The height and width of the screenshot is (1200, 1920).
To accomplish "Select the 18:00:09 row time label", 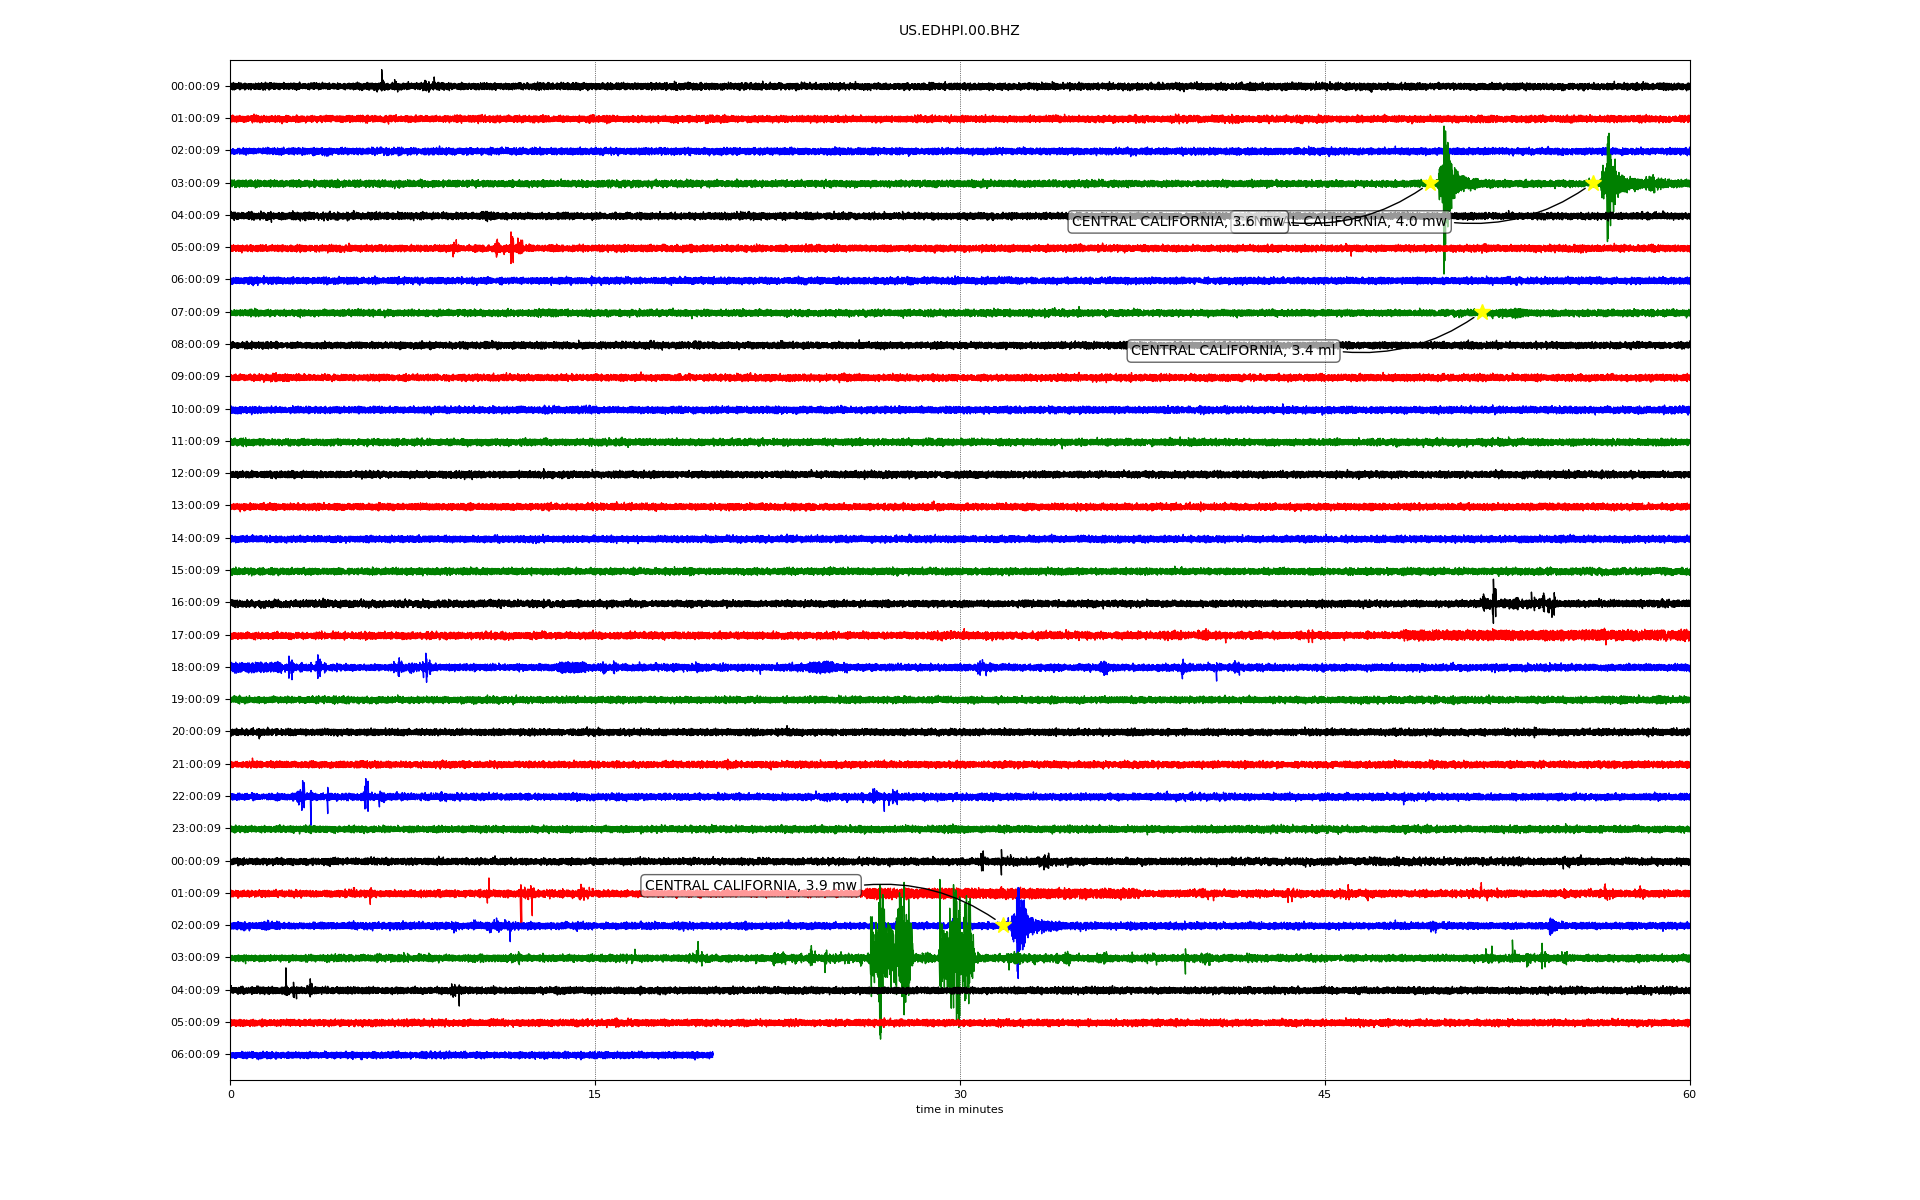I will coord(195,668).
